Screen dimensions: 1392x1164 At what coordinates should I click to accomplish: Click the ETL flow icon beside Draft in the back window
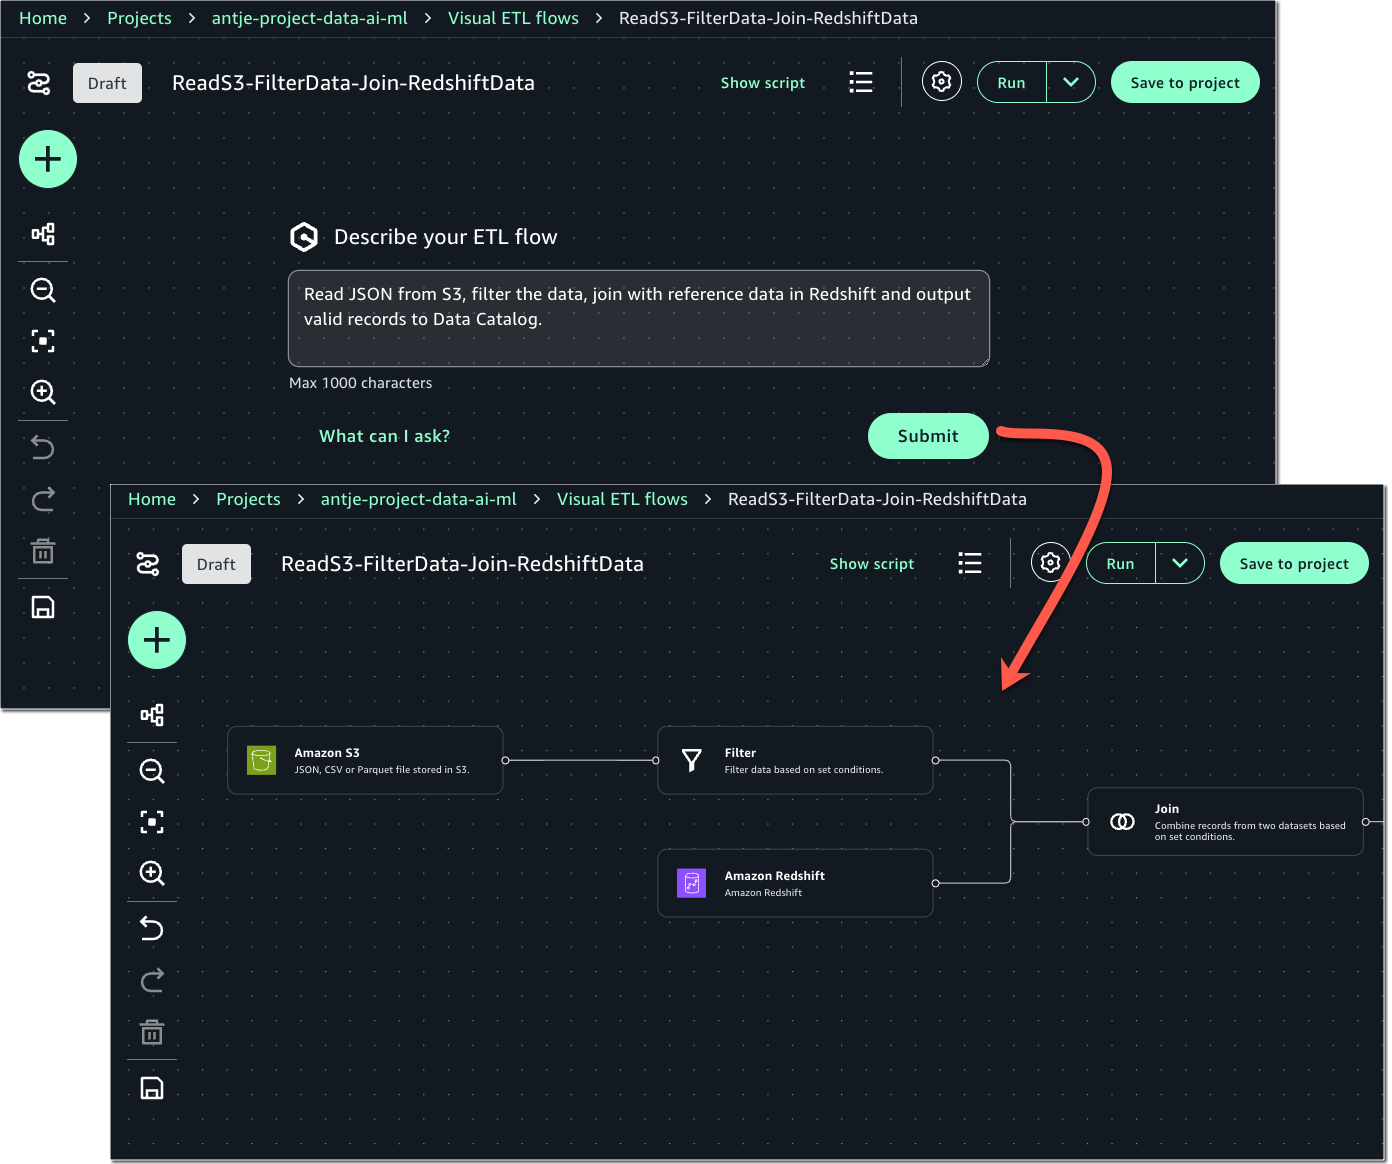[x=39, y=83]
